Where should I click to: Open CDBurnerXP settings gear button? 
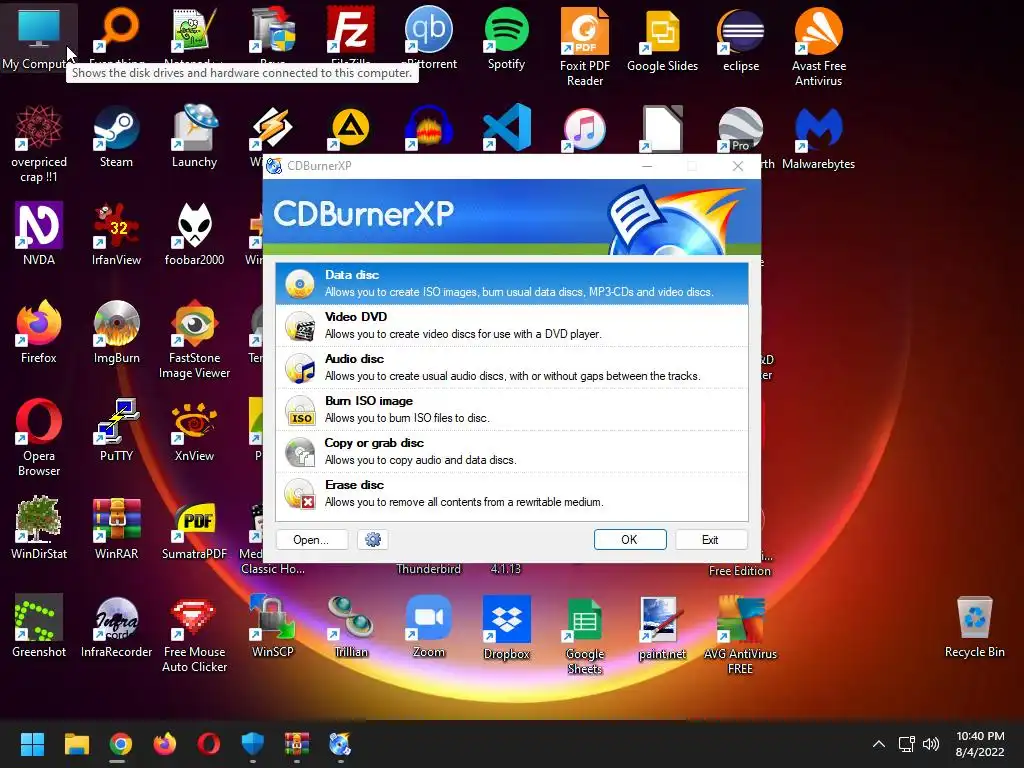coord(373,539)
